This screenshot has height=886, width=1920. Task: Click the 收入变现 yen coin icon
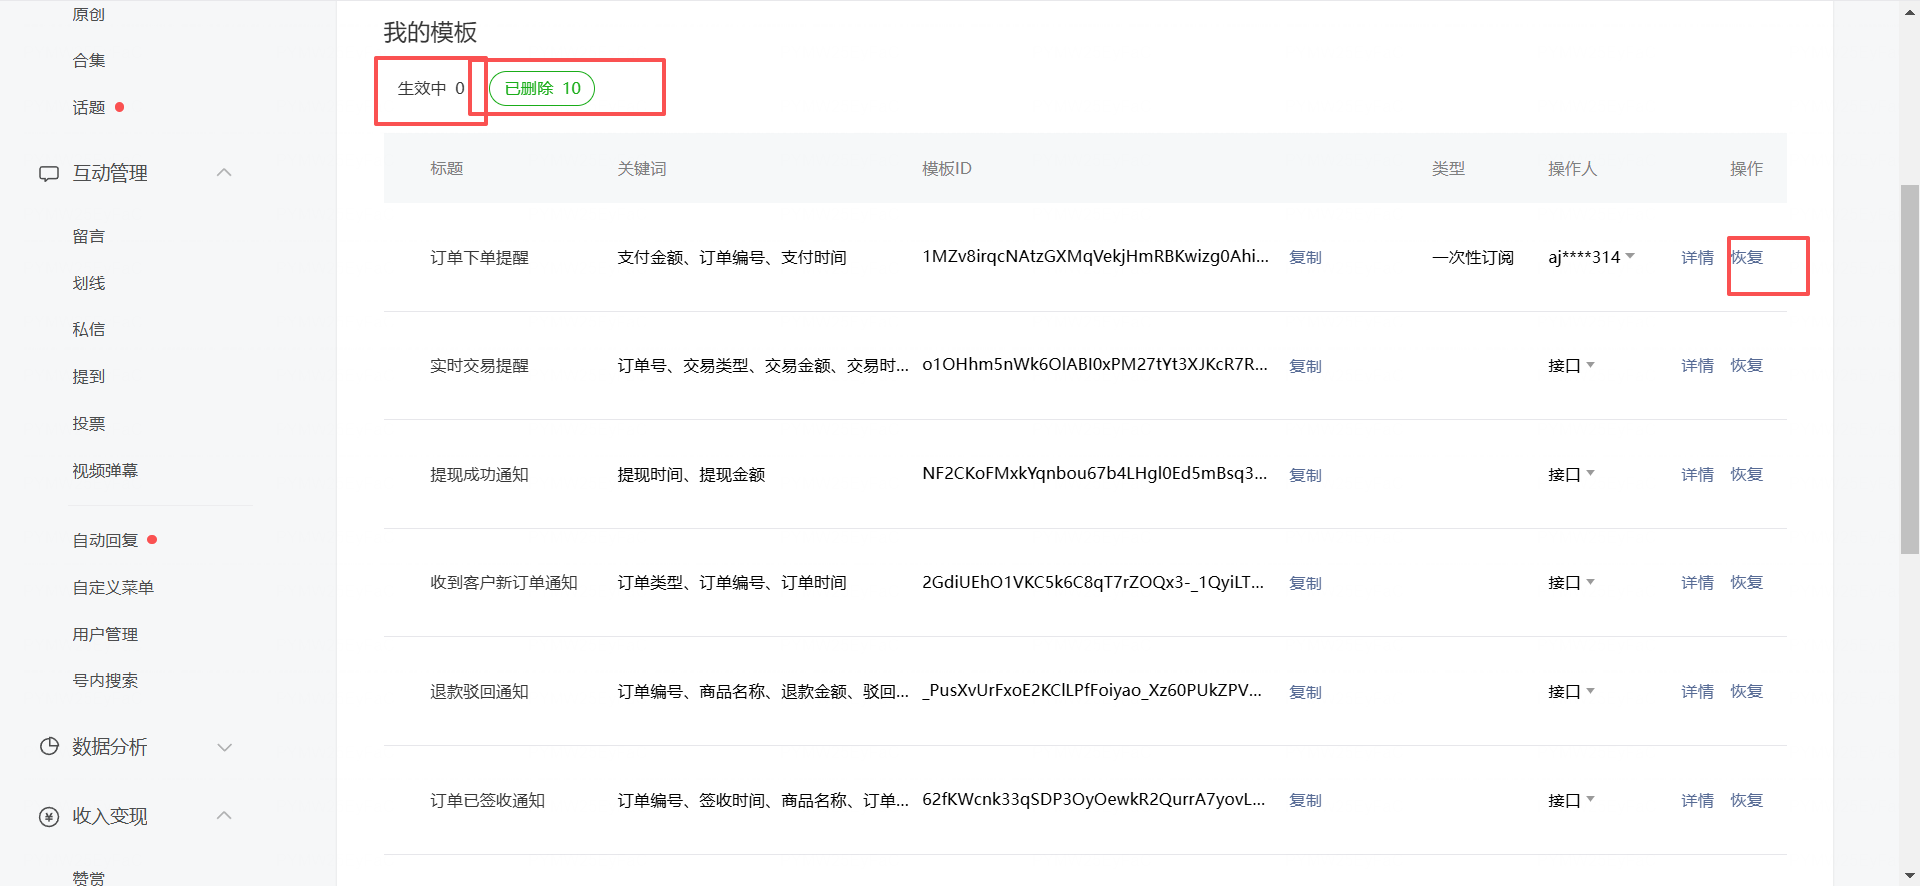click(49, 817)
